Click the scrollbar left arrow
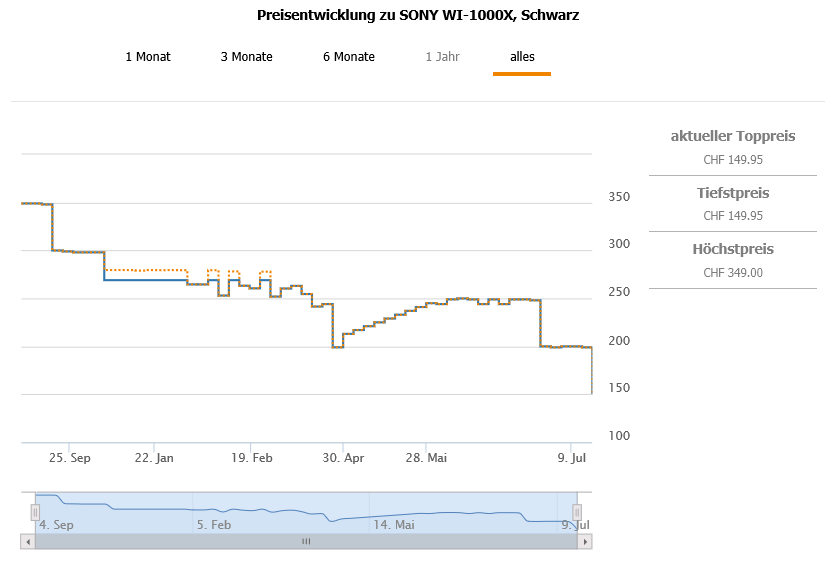835x564 pixels. (27, 541)
